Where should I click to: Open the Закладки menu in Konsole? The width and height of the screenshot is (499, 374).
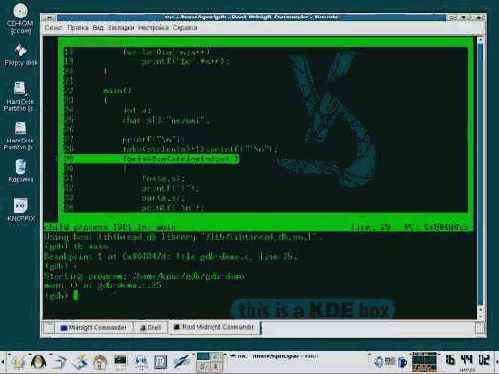(121, 28)
